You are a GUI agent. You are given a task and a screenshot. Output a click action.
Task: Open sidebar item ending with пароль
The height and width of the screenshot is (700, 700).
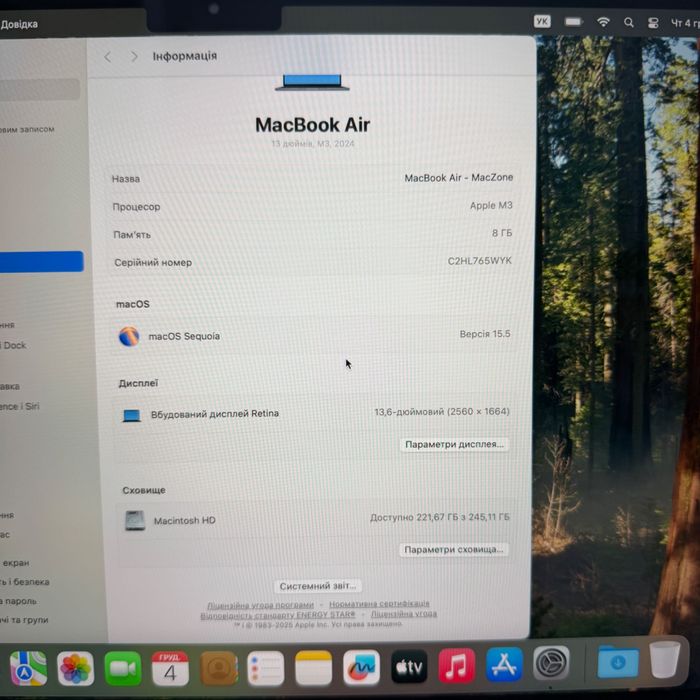coord(18,601)
